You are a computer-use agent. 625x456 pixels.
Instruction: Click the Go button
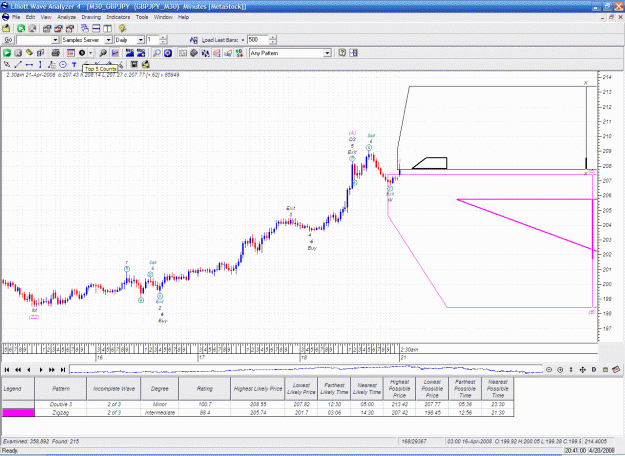8,40
